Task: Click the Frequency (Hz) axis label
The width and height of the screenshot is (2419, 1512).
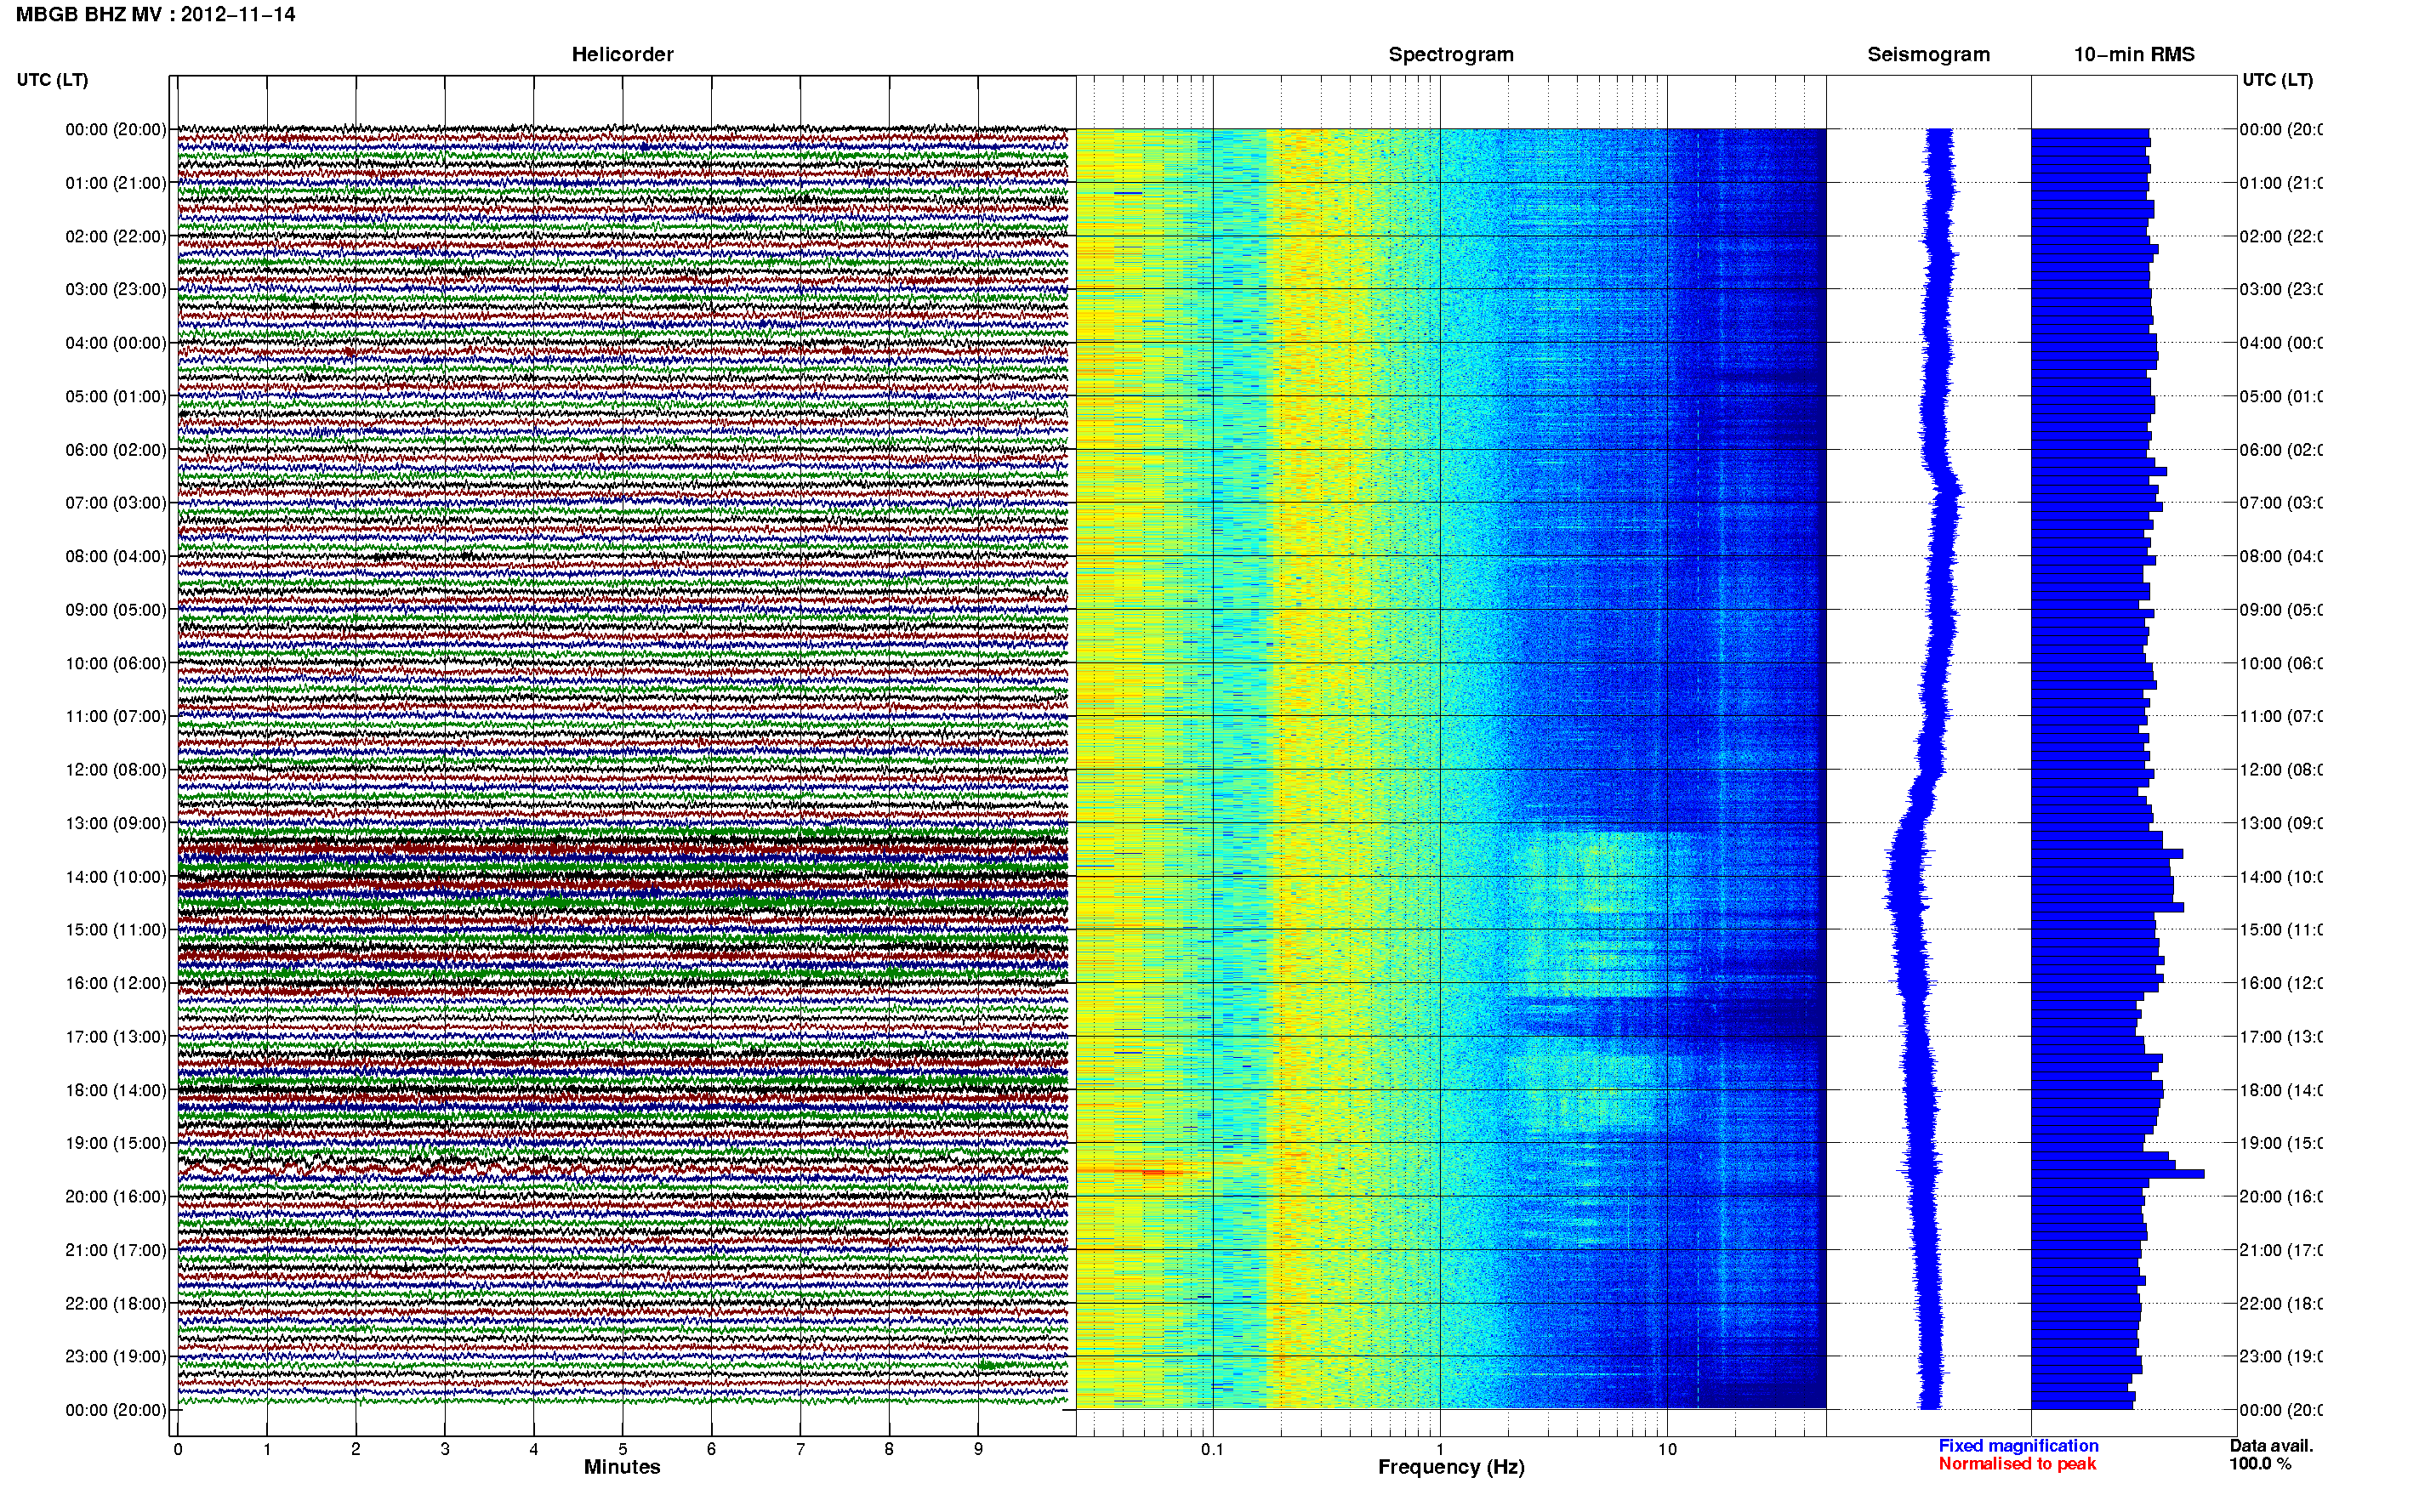Action: tap(1451, 1468)
